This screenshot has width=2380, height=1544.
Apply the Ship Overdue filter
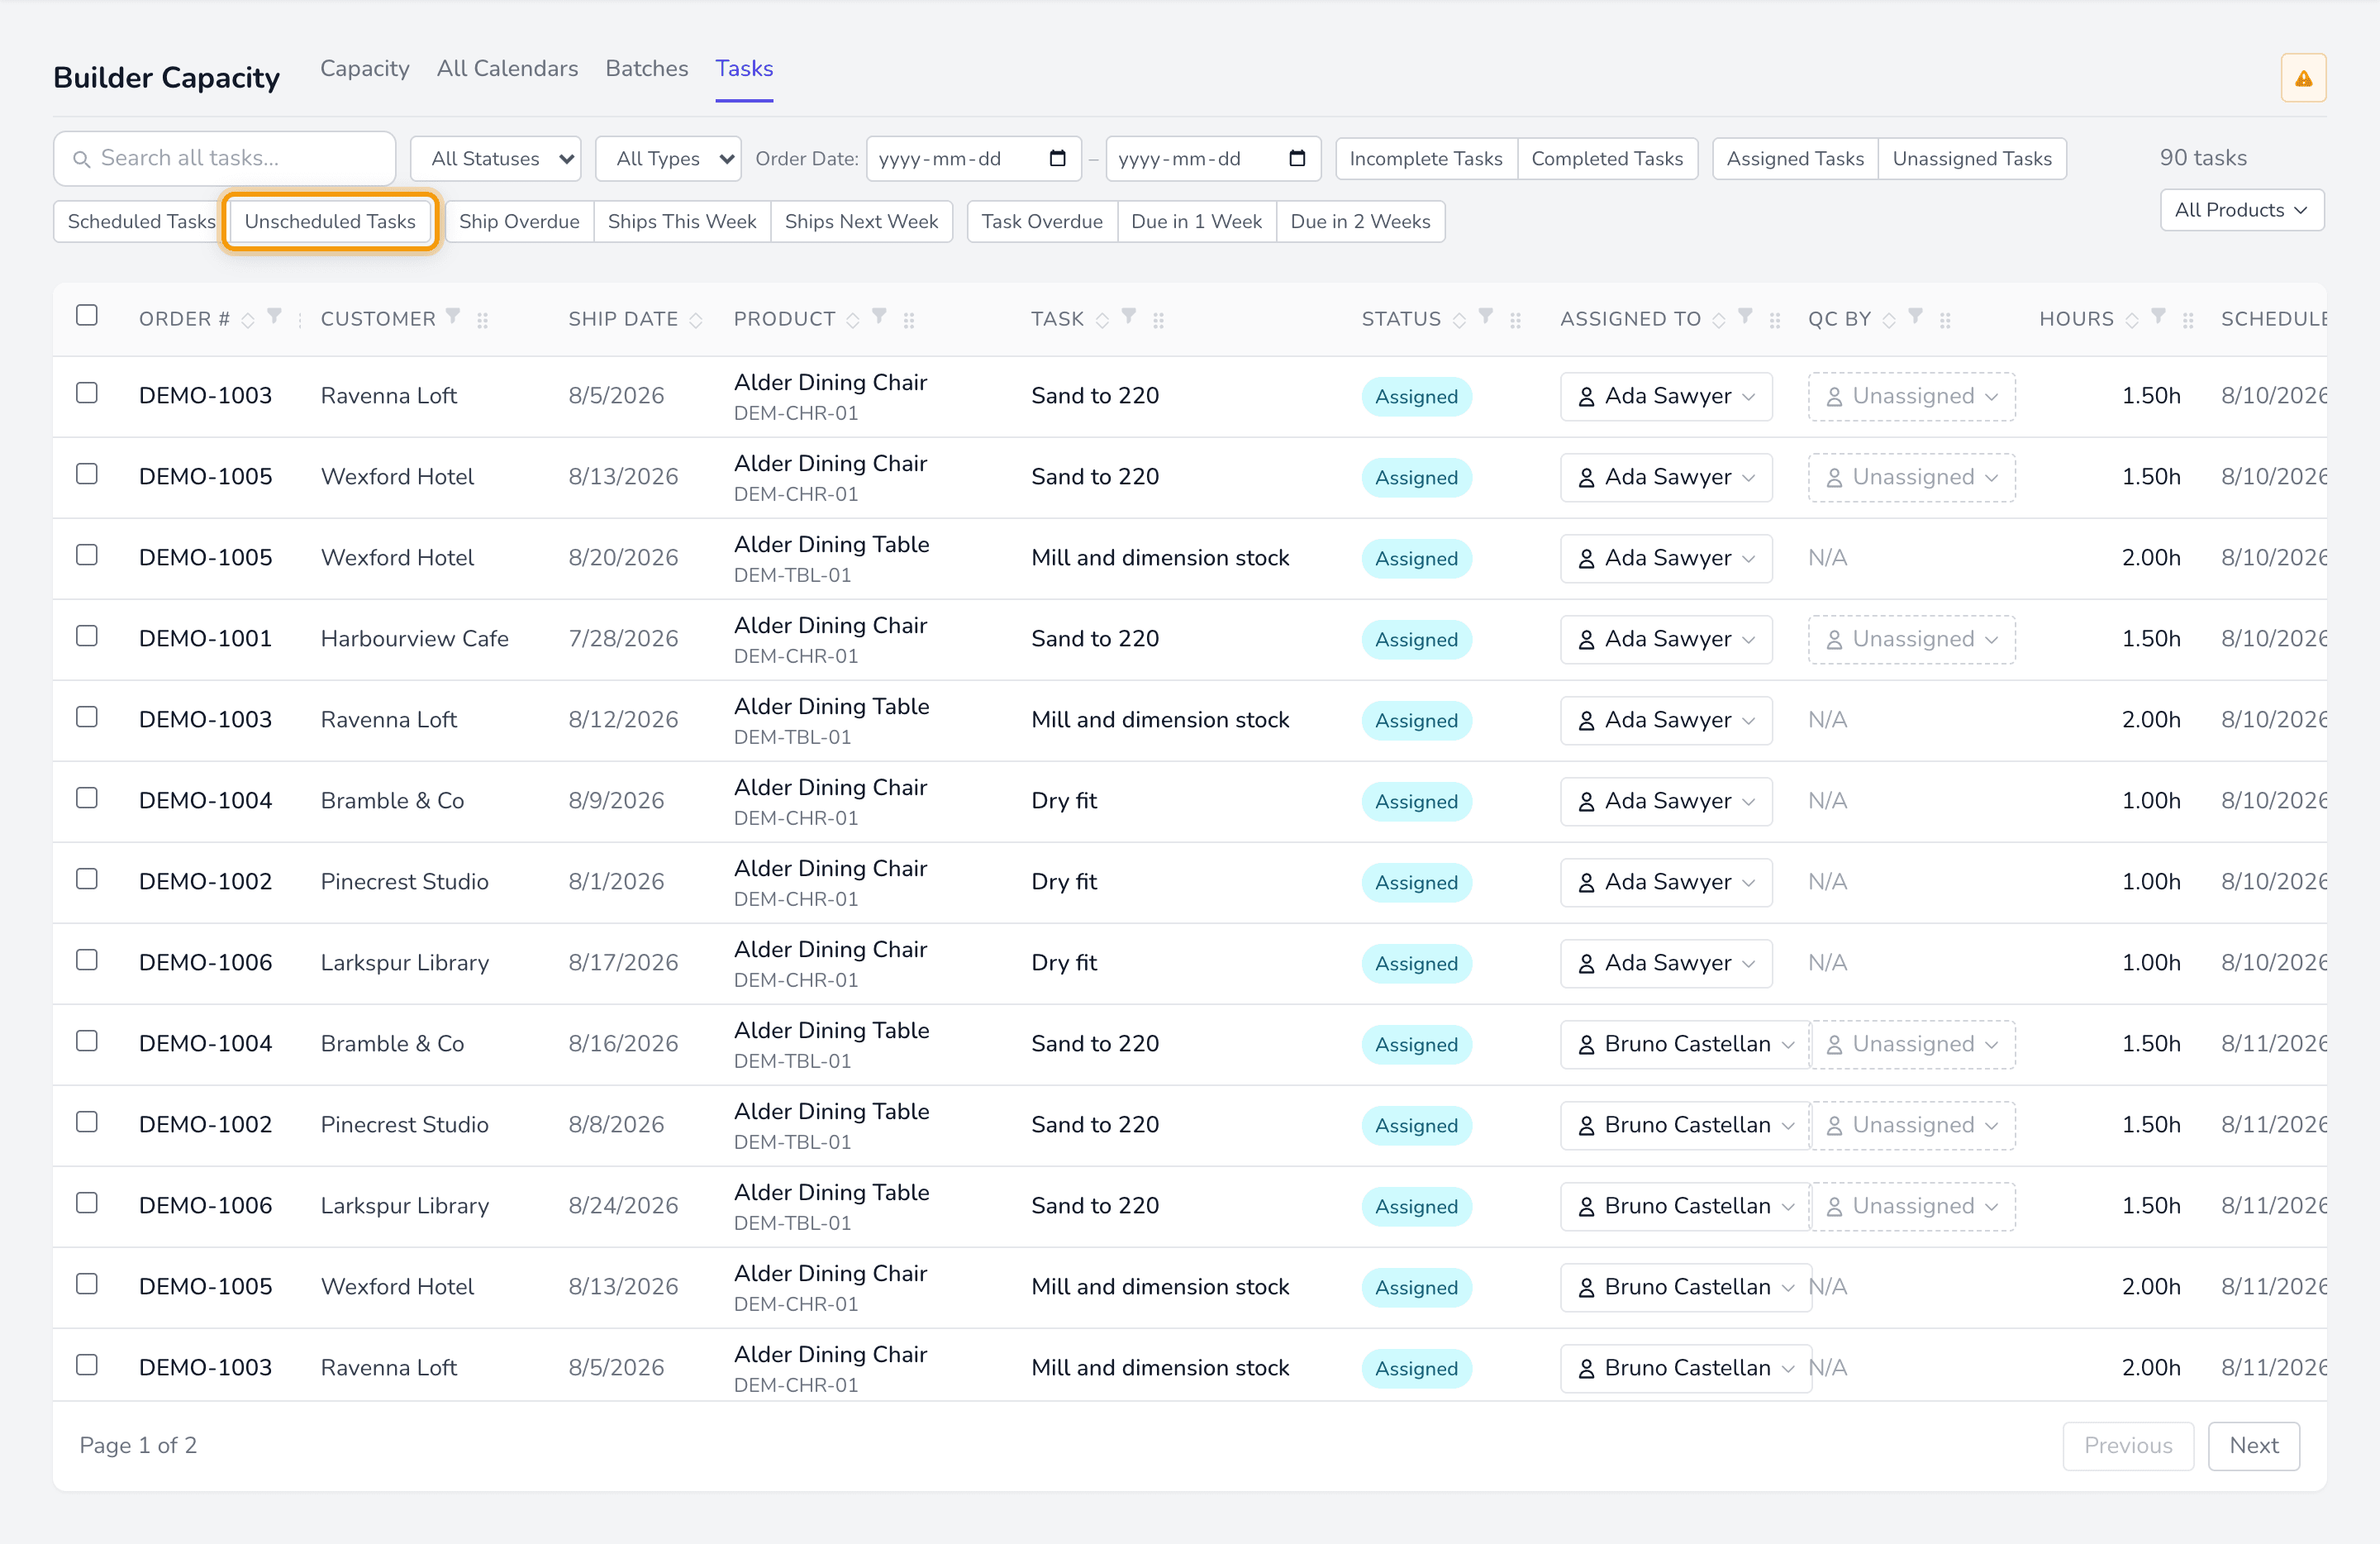519,221
